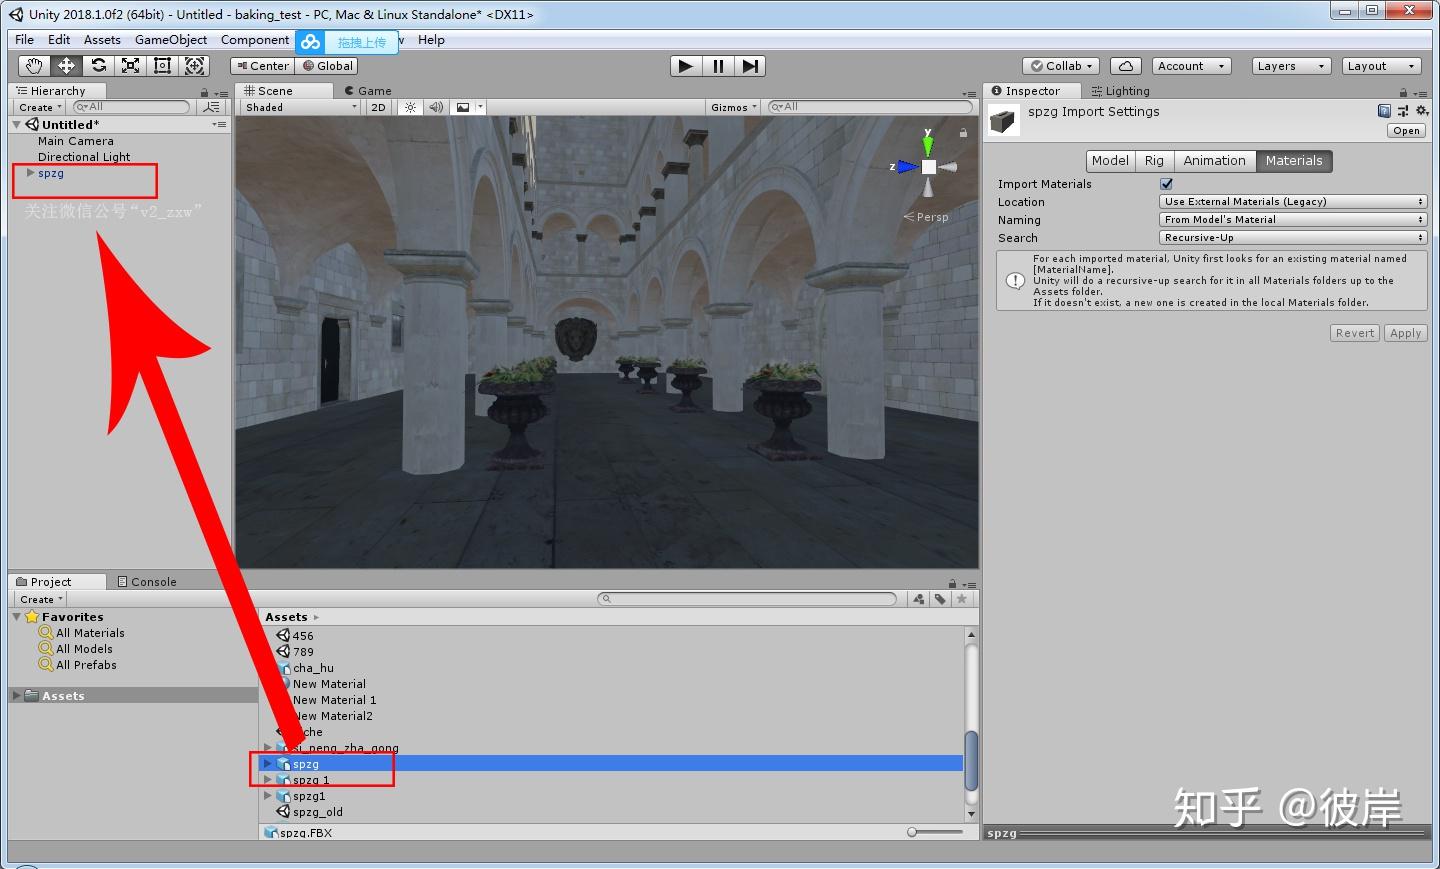Viewport: 1440px width, 869px height.
Task: Open the GameObject menu
Action: click(171, 40)
